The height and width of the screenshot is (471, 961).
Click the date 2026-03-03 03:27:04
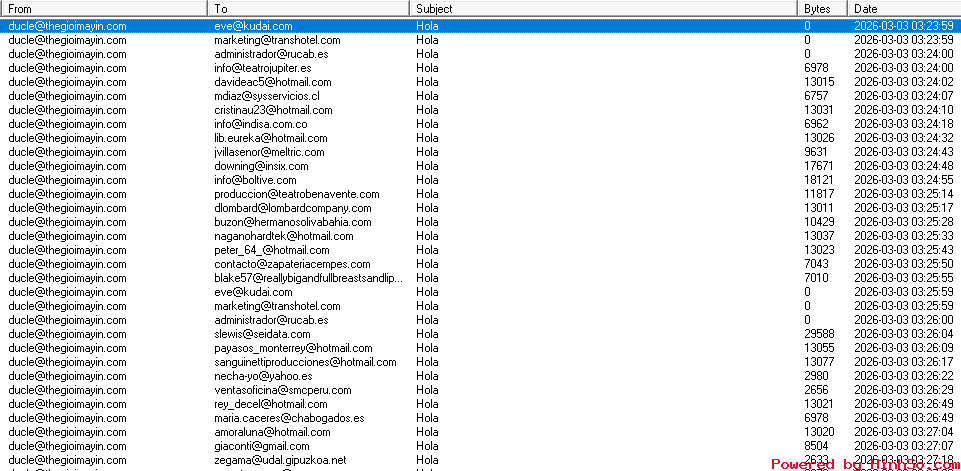tap(903, 432)
